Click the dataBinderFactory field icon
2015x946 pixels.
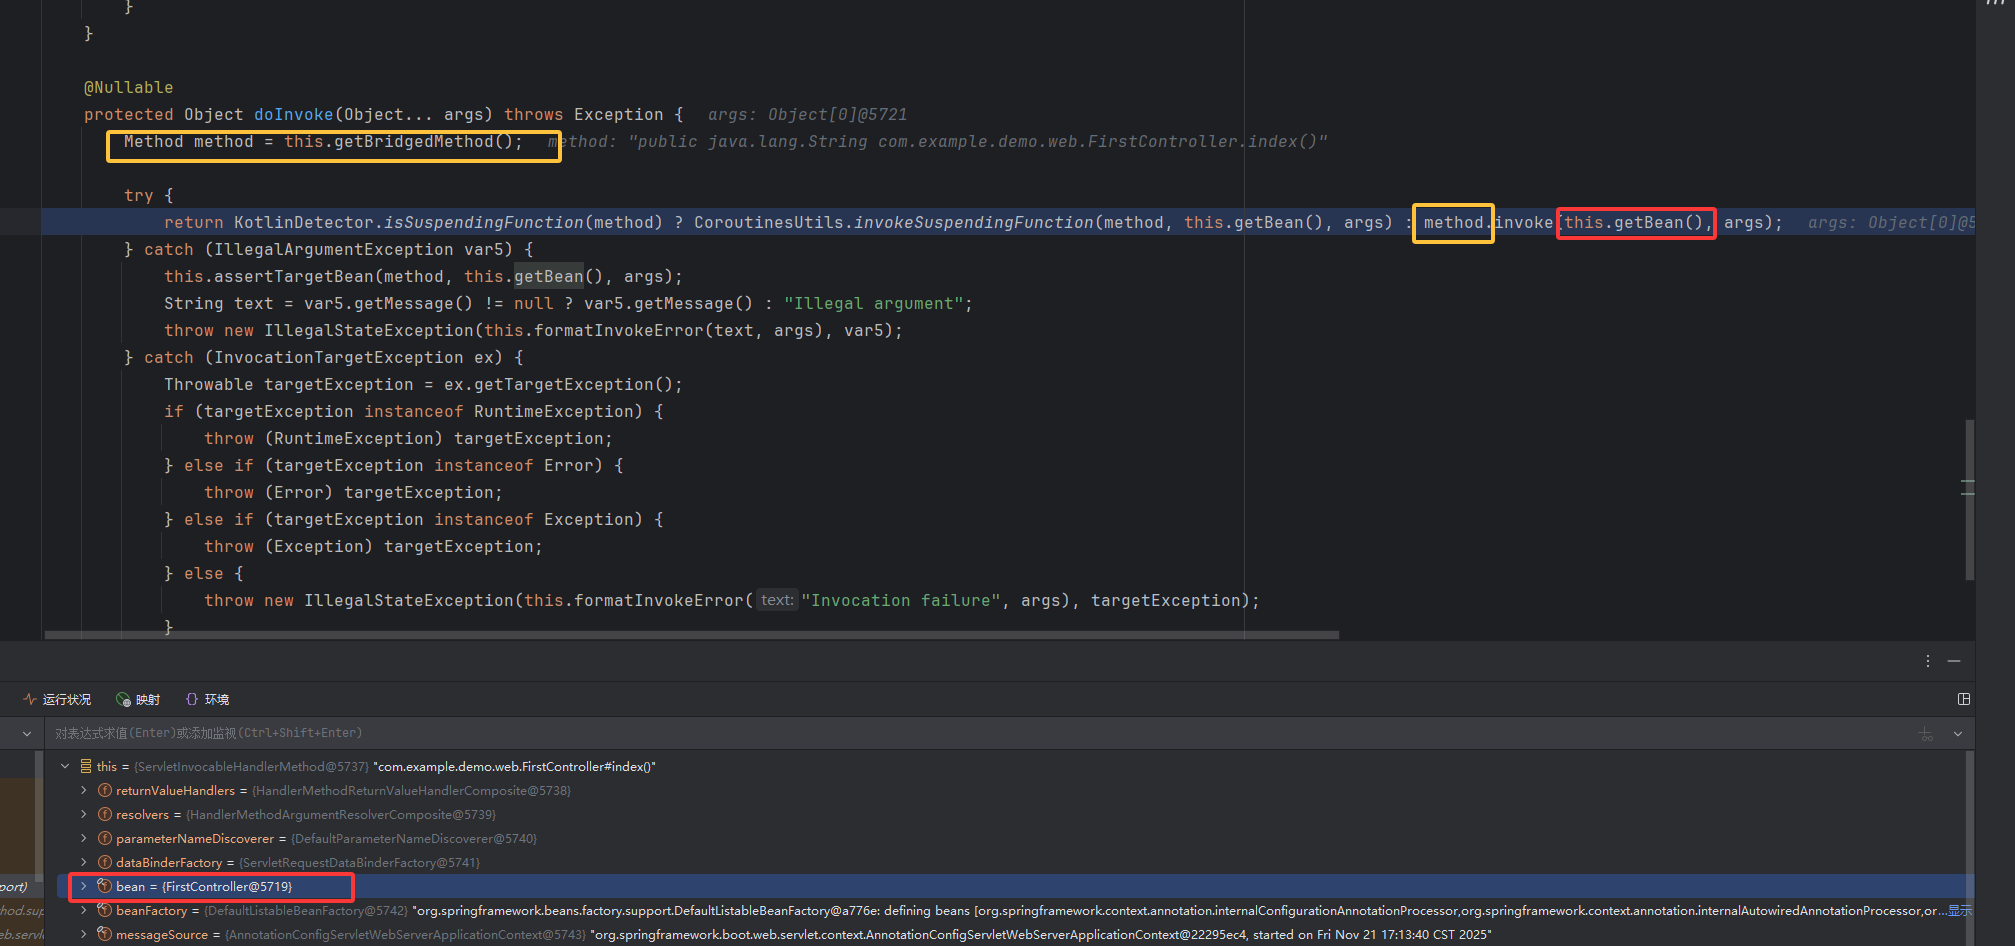pyautogui.click(x=104, y=863)
